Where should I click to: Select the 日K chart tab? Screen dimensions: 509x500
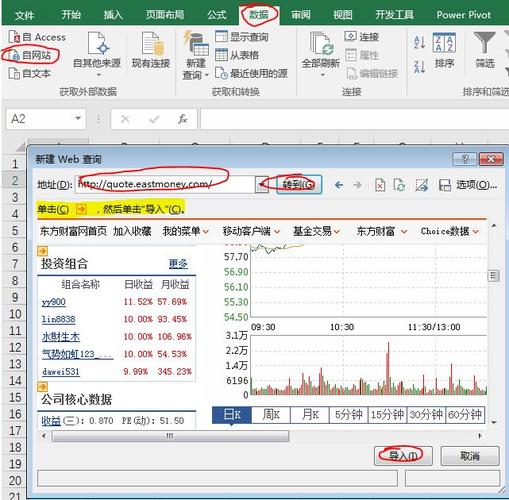[232, 415]
